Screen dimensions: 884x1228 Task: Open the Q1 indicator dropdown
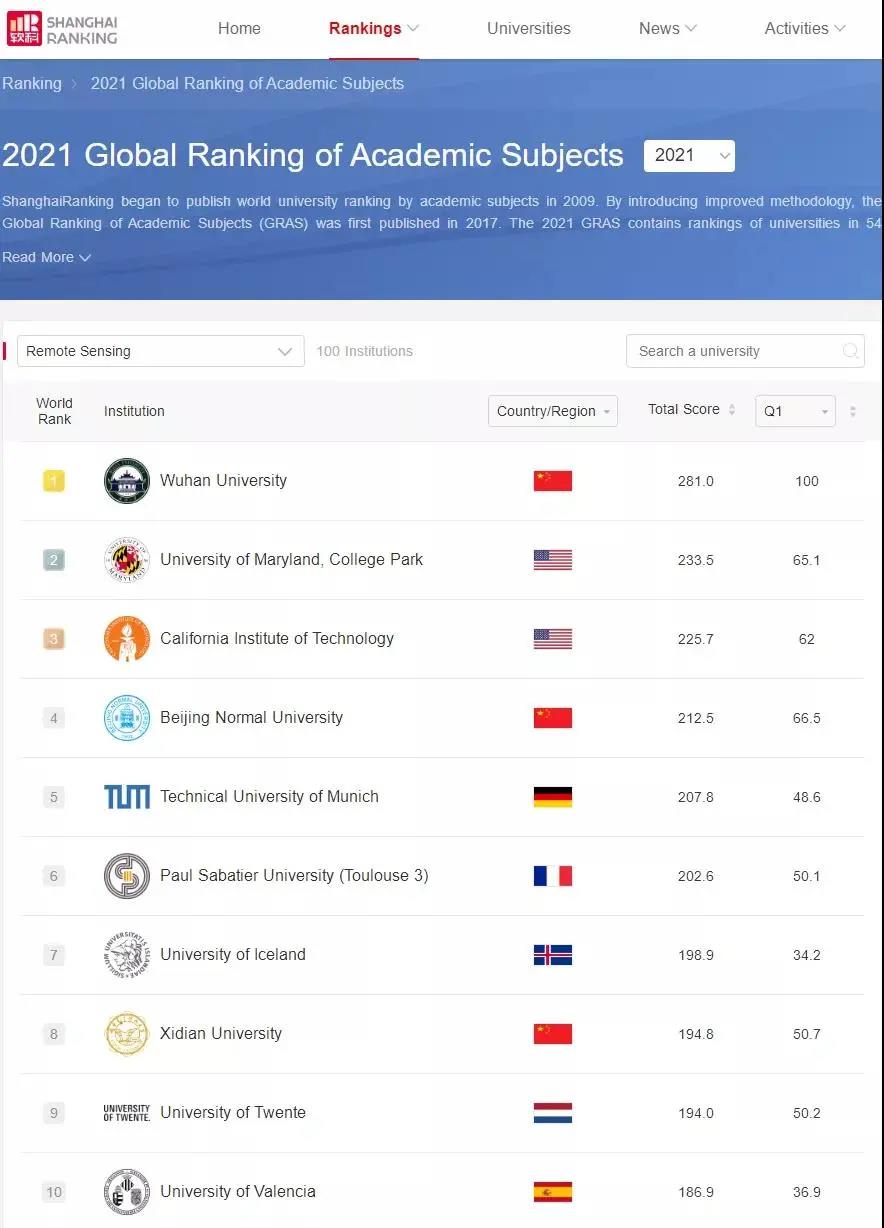click(x=795, y=411)
